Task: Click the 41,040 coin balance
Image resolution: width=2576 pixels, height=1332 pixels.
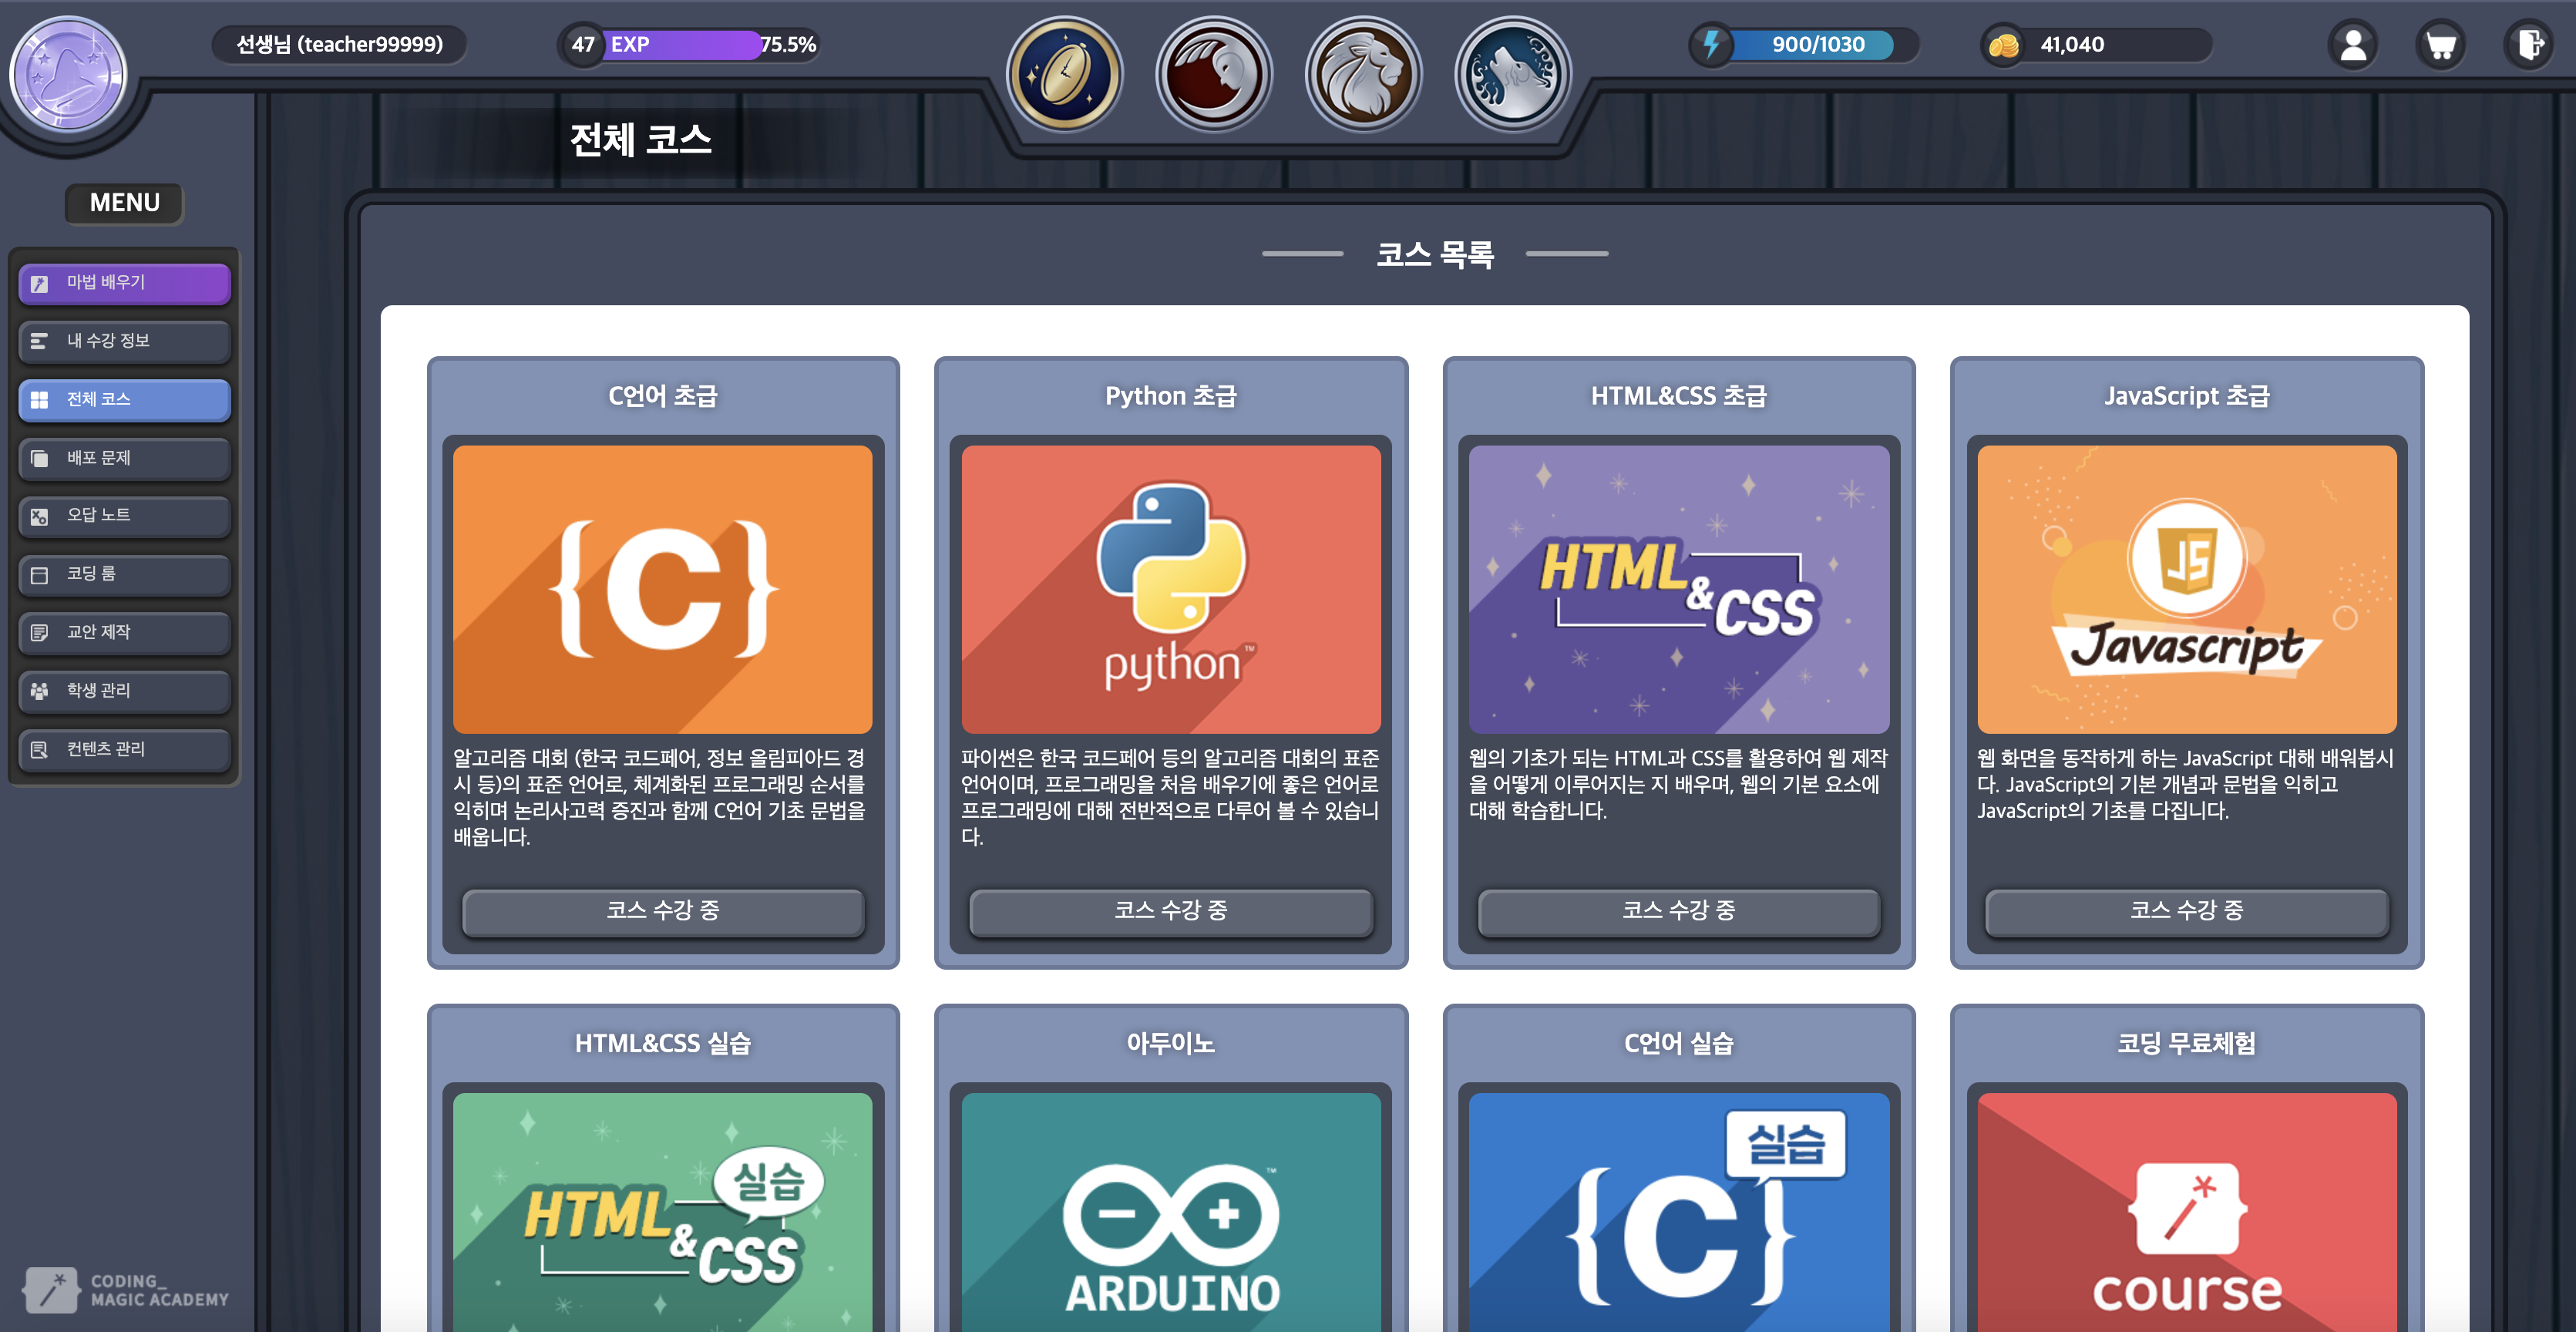Action: [x=2072, y=45]
